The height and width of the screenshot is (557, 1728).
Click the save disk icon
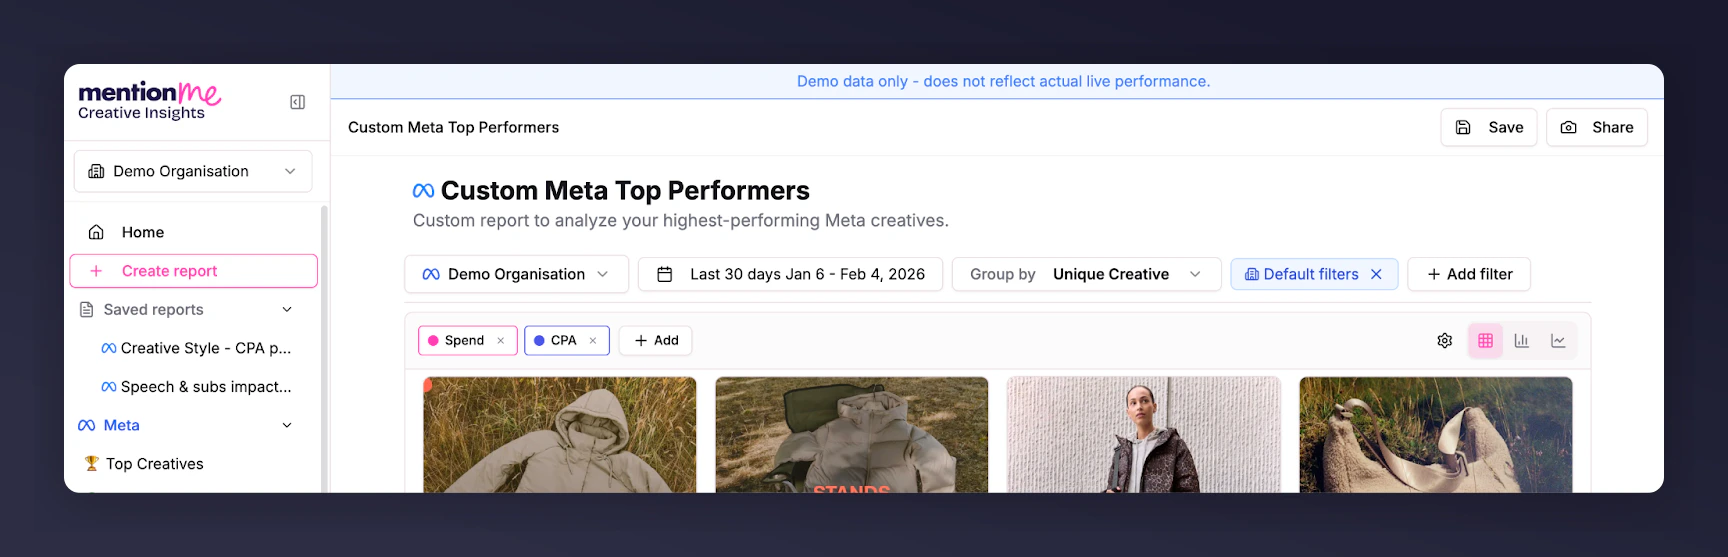(x=1463, y=127)
